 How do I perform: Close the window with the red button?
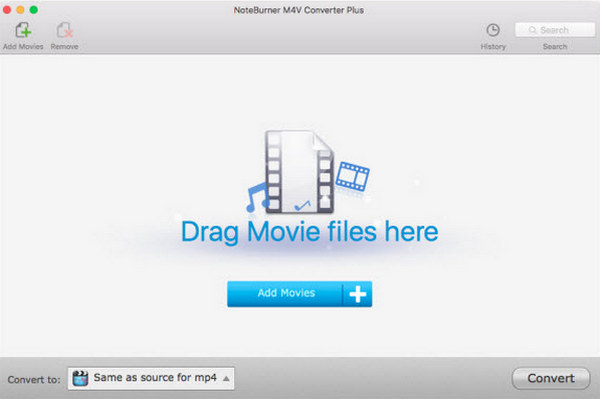pyautogui.click(x=7, y=10)
